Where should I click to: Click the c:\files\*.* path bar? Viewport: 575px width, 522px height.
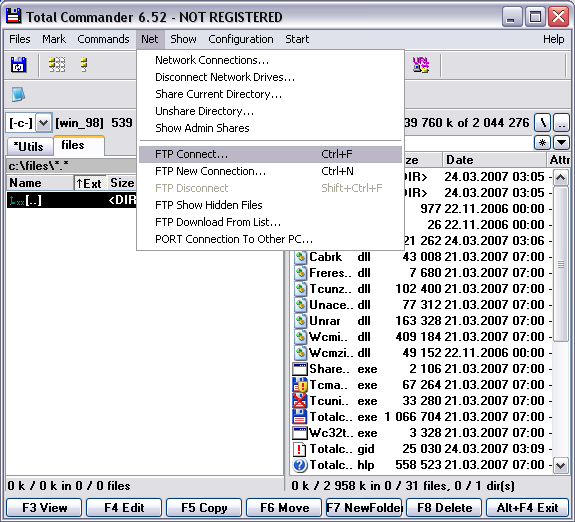click(x=72, y=166)
